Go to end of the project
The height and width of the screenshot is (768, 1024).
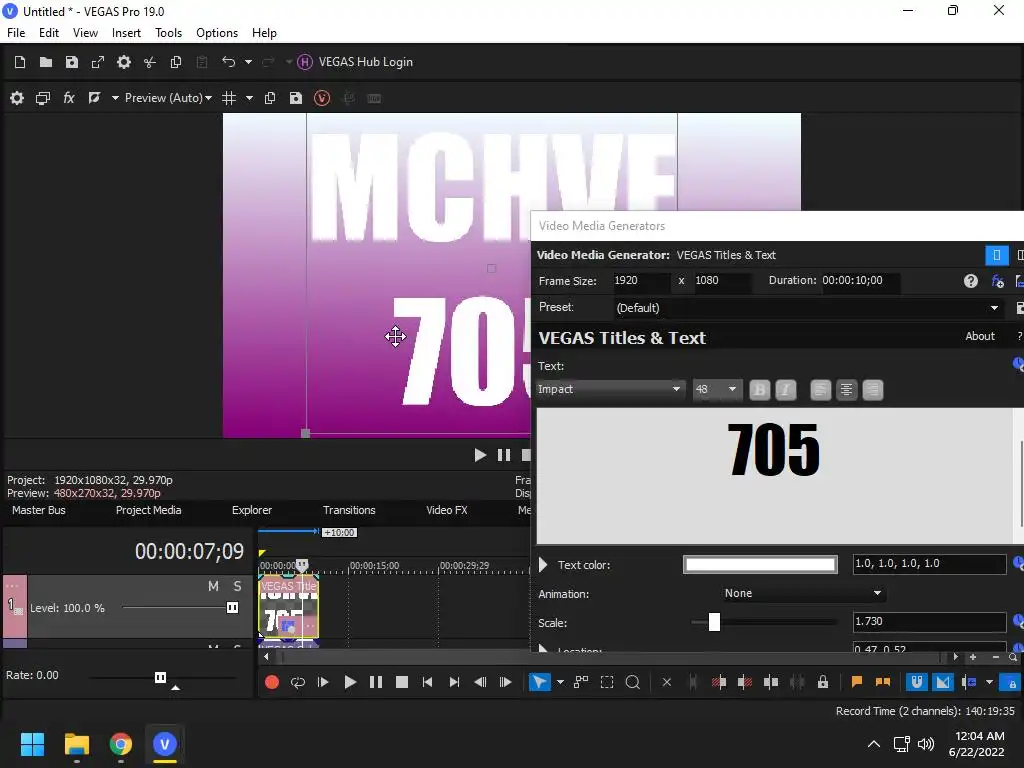[454, 682]
